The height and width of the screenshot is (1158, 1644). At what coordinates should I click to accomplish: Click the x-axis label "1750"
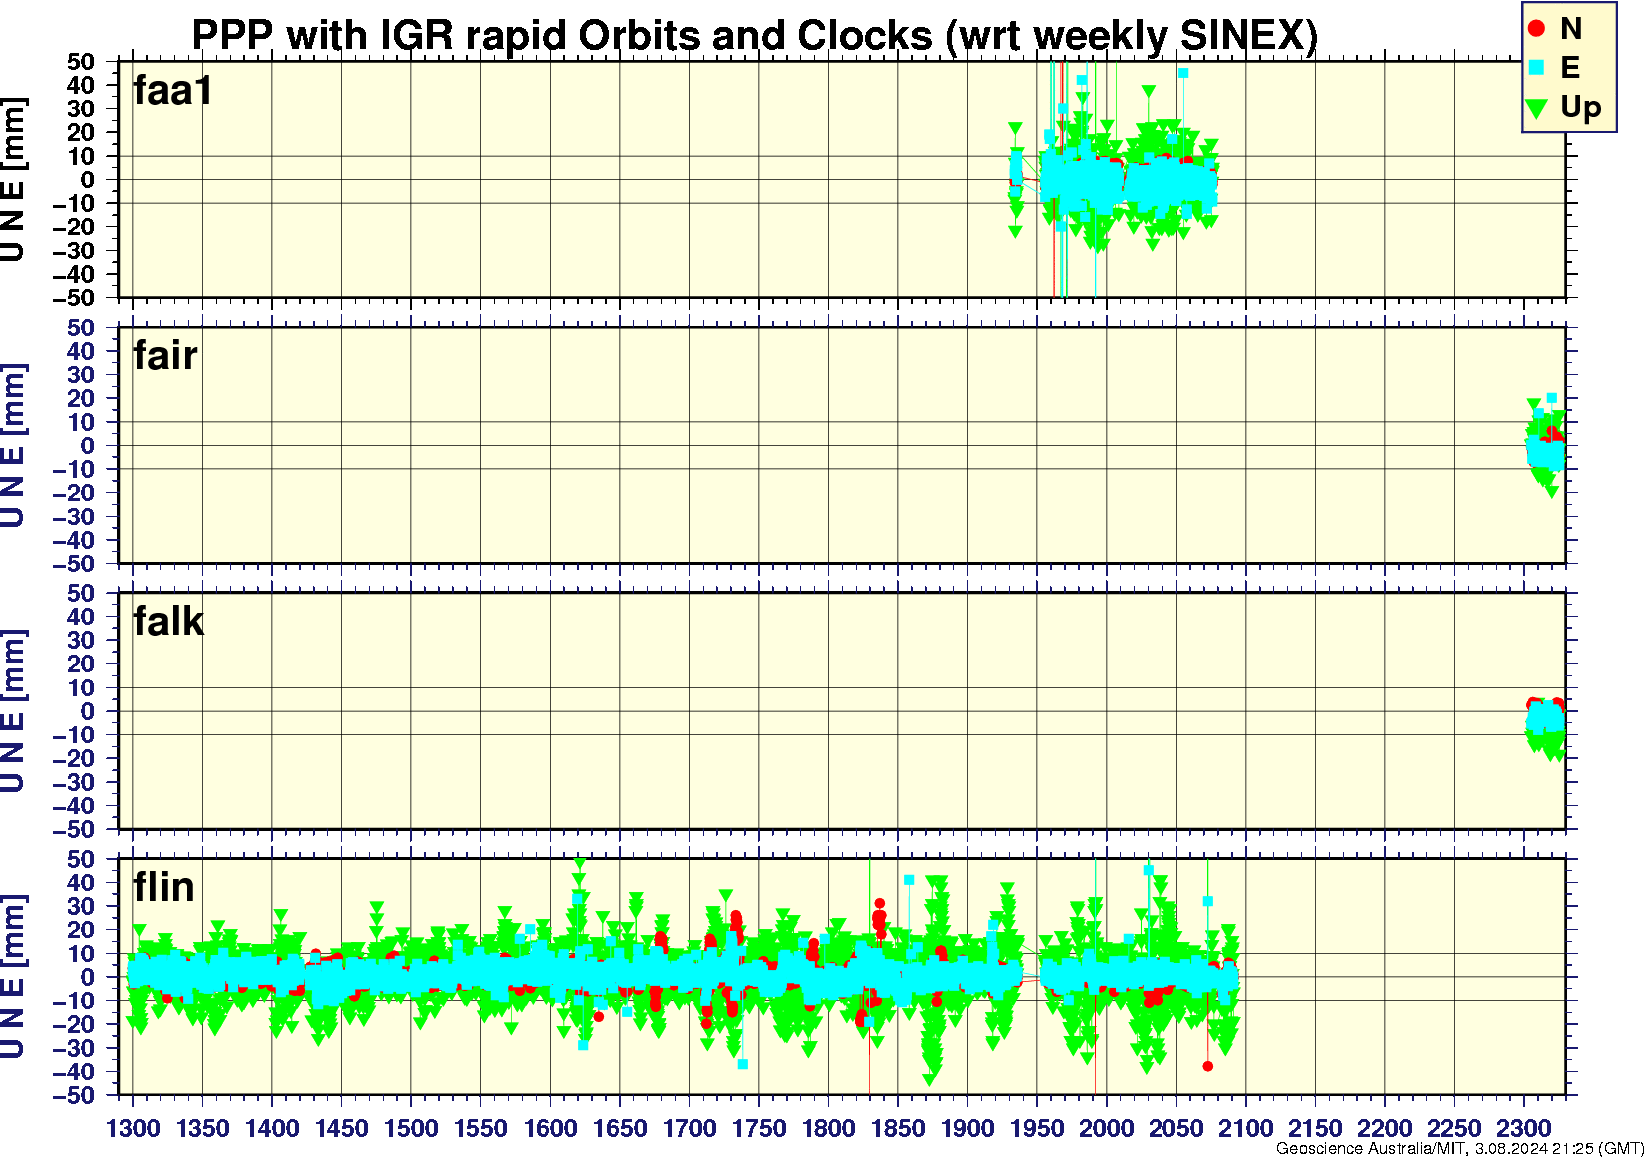point(759,1128)
